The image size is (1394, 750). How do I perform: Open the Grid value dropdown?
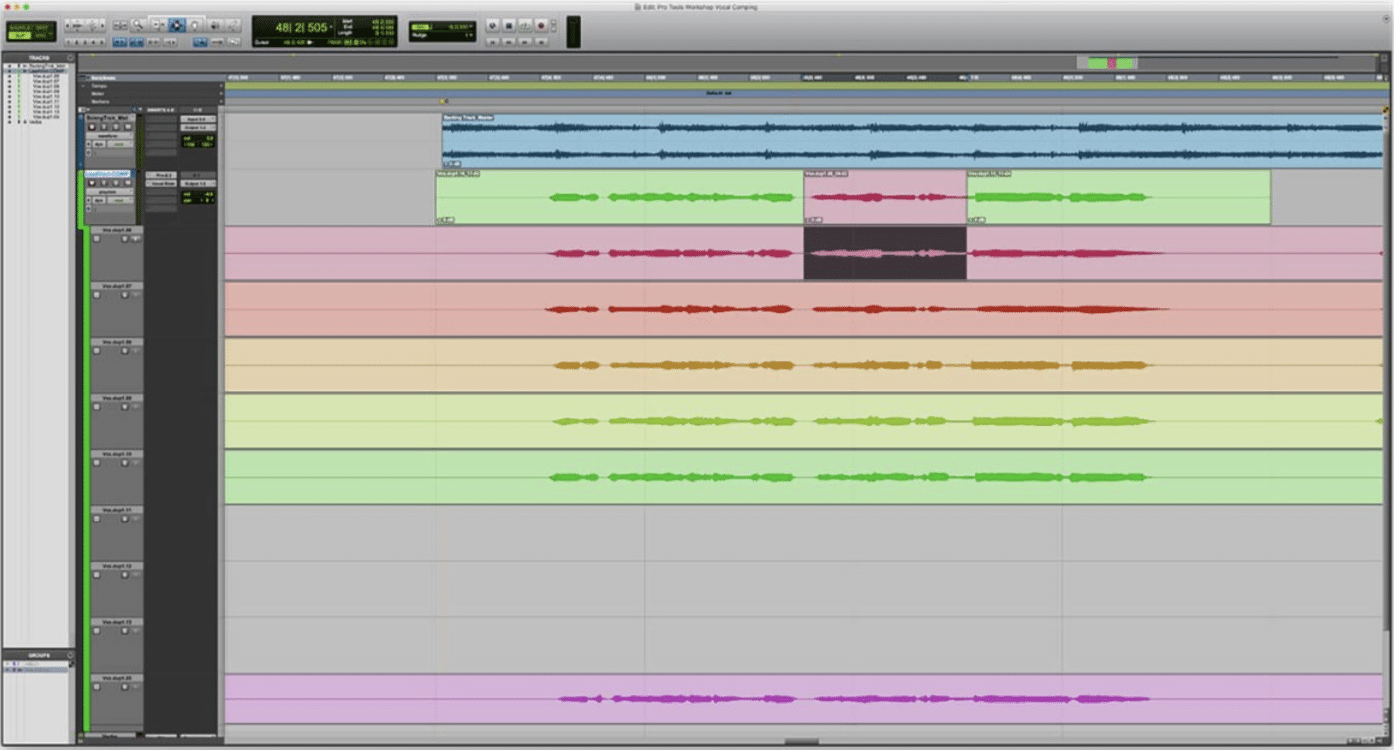pos(469,27)
